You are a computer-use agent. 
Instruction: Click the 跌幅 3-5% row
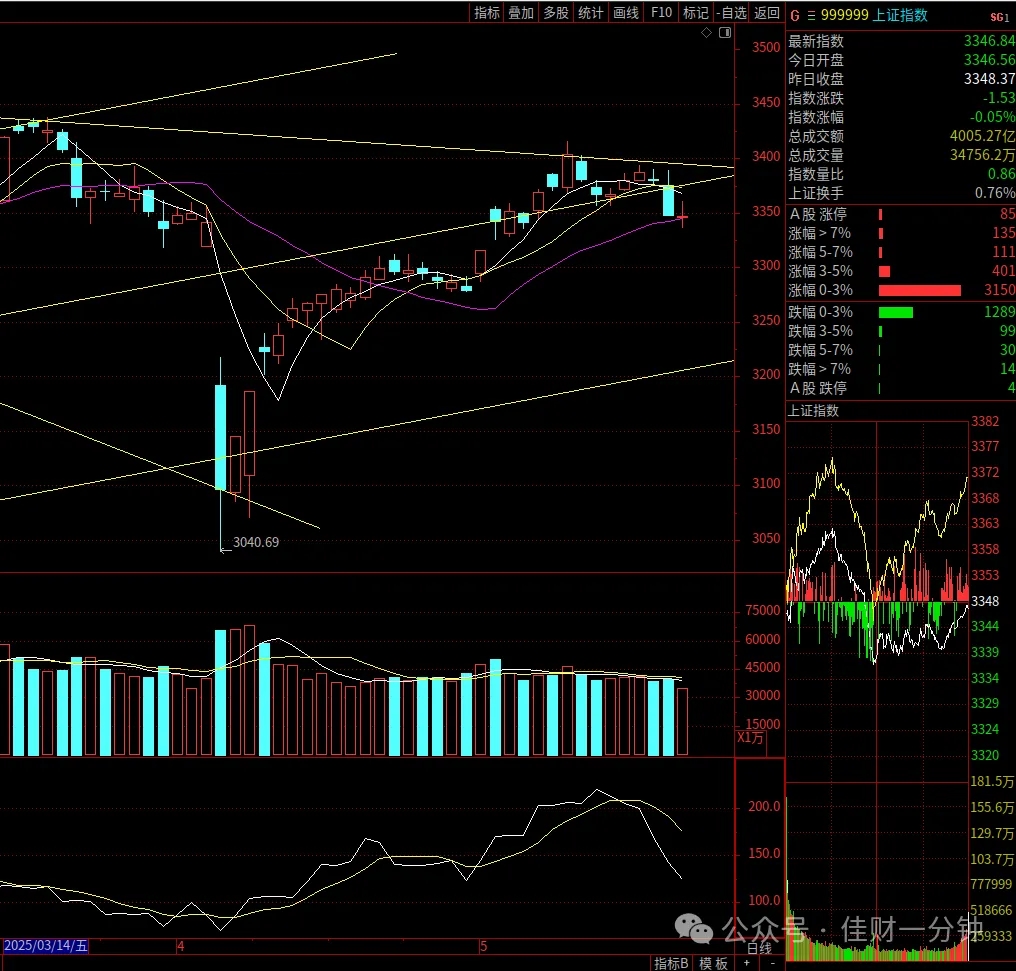(x=901, y=331)
